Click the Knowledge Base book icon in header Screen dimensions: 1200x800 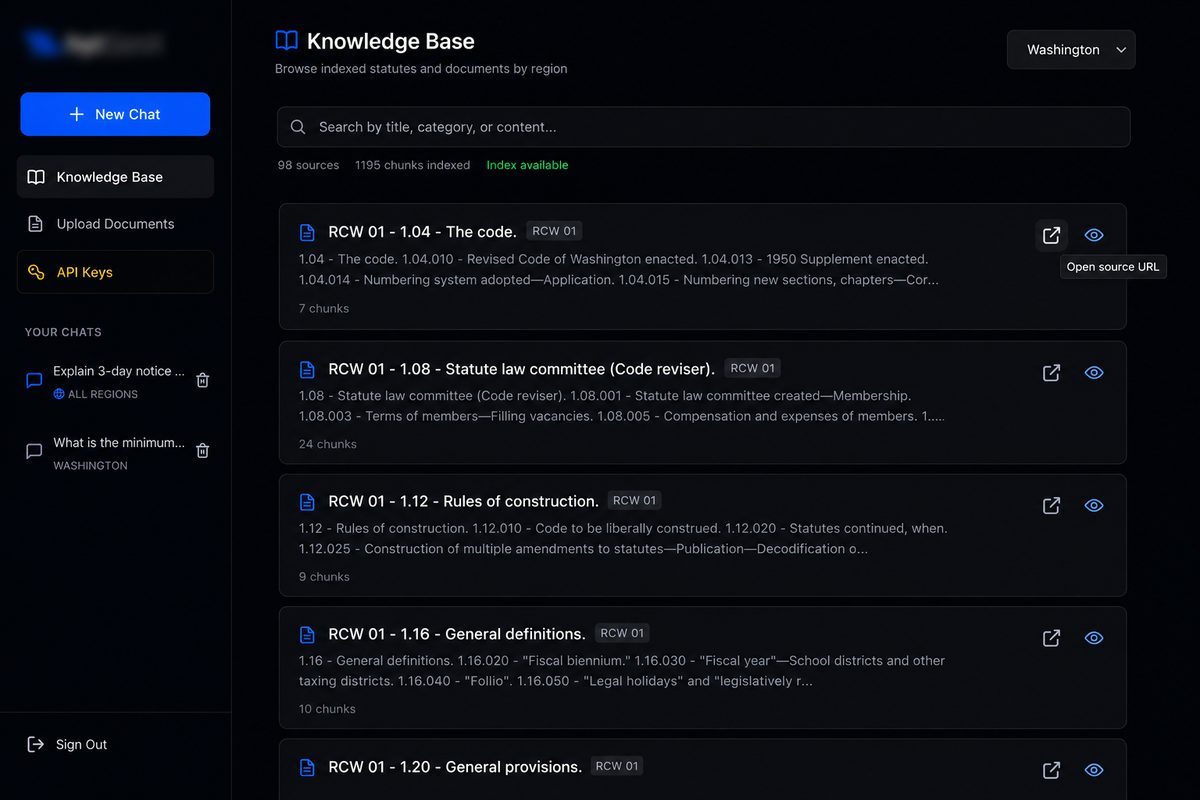click(x=286, y=41)
